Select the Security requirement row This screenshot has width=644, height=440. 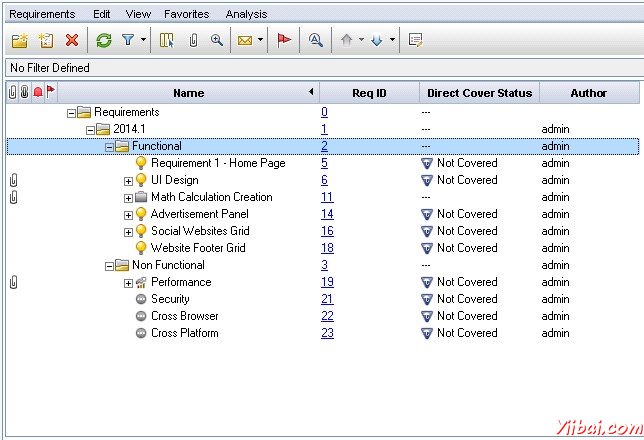170,299
